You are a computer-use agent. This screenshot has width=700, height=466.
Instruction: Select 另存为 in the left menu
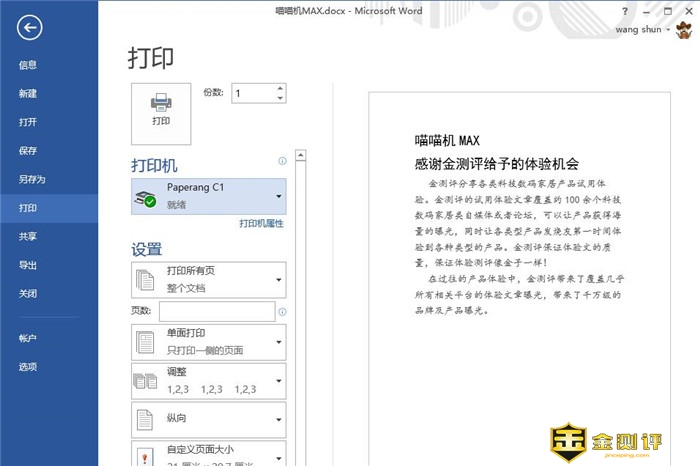[x=32, y=180]
